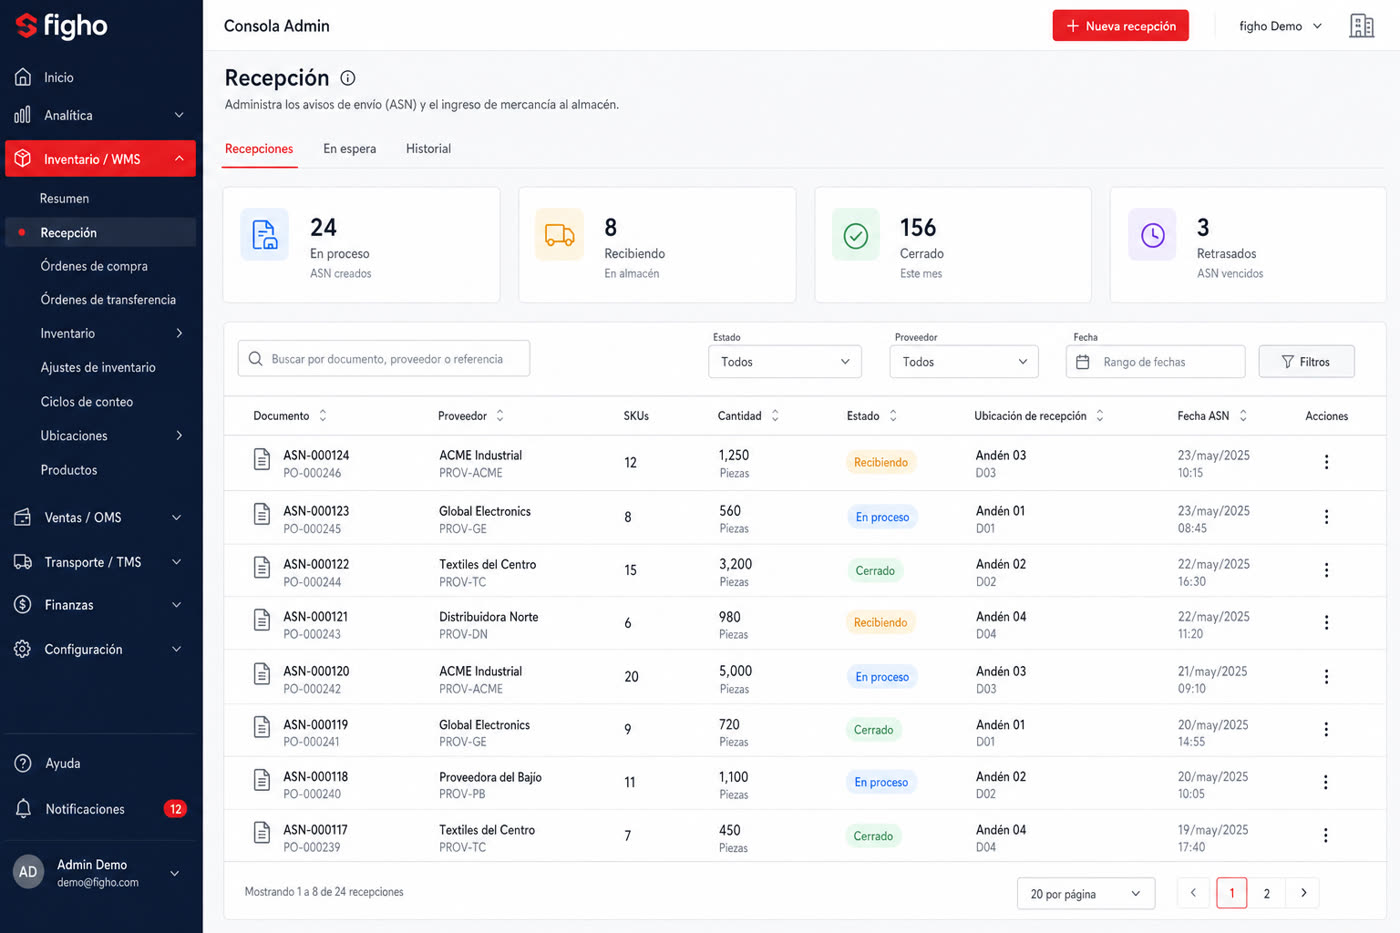This screenshot has width=1400, height=933.
Task: Open Ciclos de conteo
Action: [x=87, y=402]
